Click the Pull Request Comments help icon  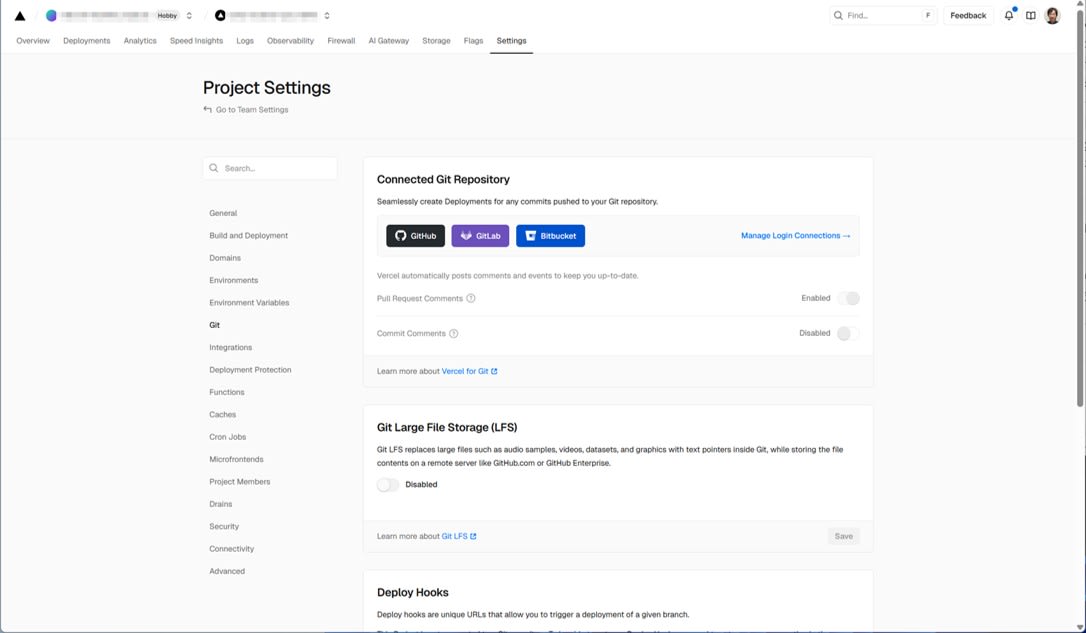[x=470, y=298]
